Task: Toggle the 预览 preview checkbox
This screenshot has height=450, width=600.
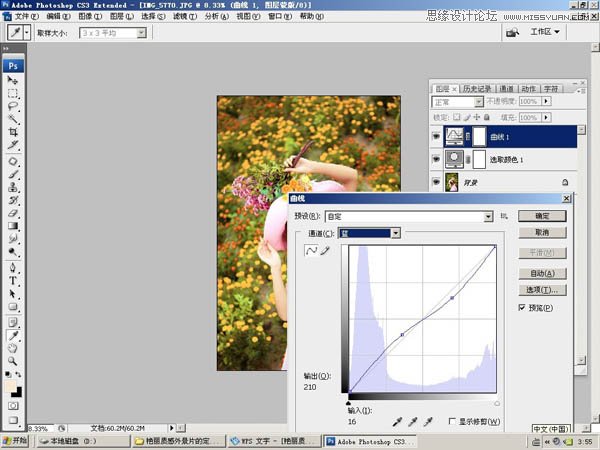Action: (x=522, y=309)
